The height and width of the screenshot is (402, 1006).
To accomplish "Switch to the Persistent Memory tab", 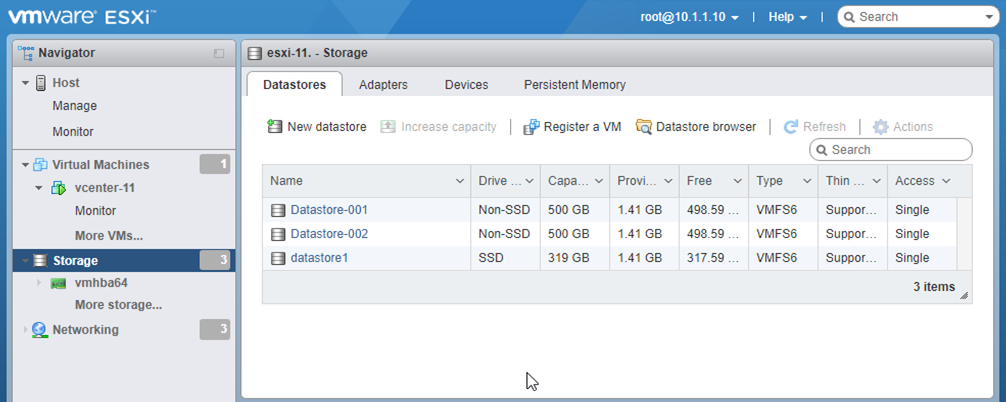I will click(574, 85).
